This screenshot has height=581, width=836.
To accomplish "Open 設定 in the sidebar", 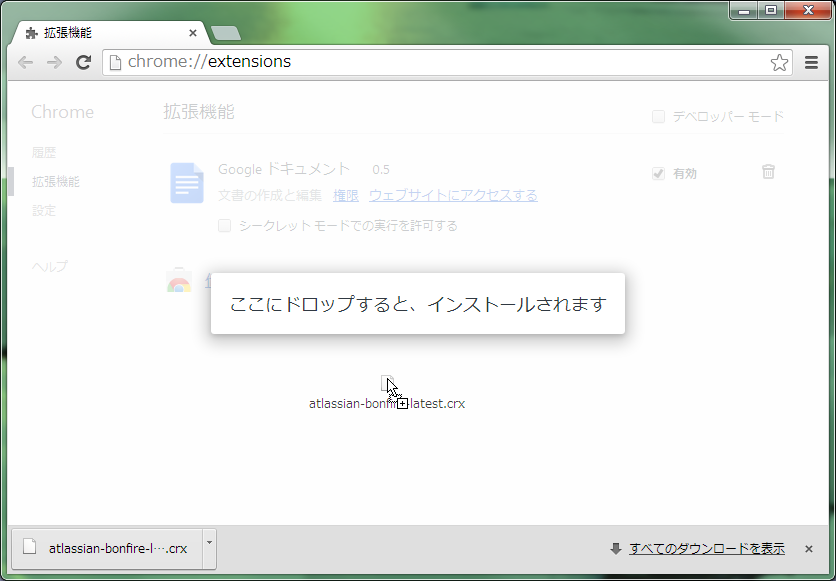I will click(x=44, y=211).
